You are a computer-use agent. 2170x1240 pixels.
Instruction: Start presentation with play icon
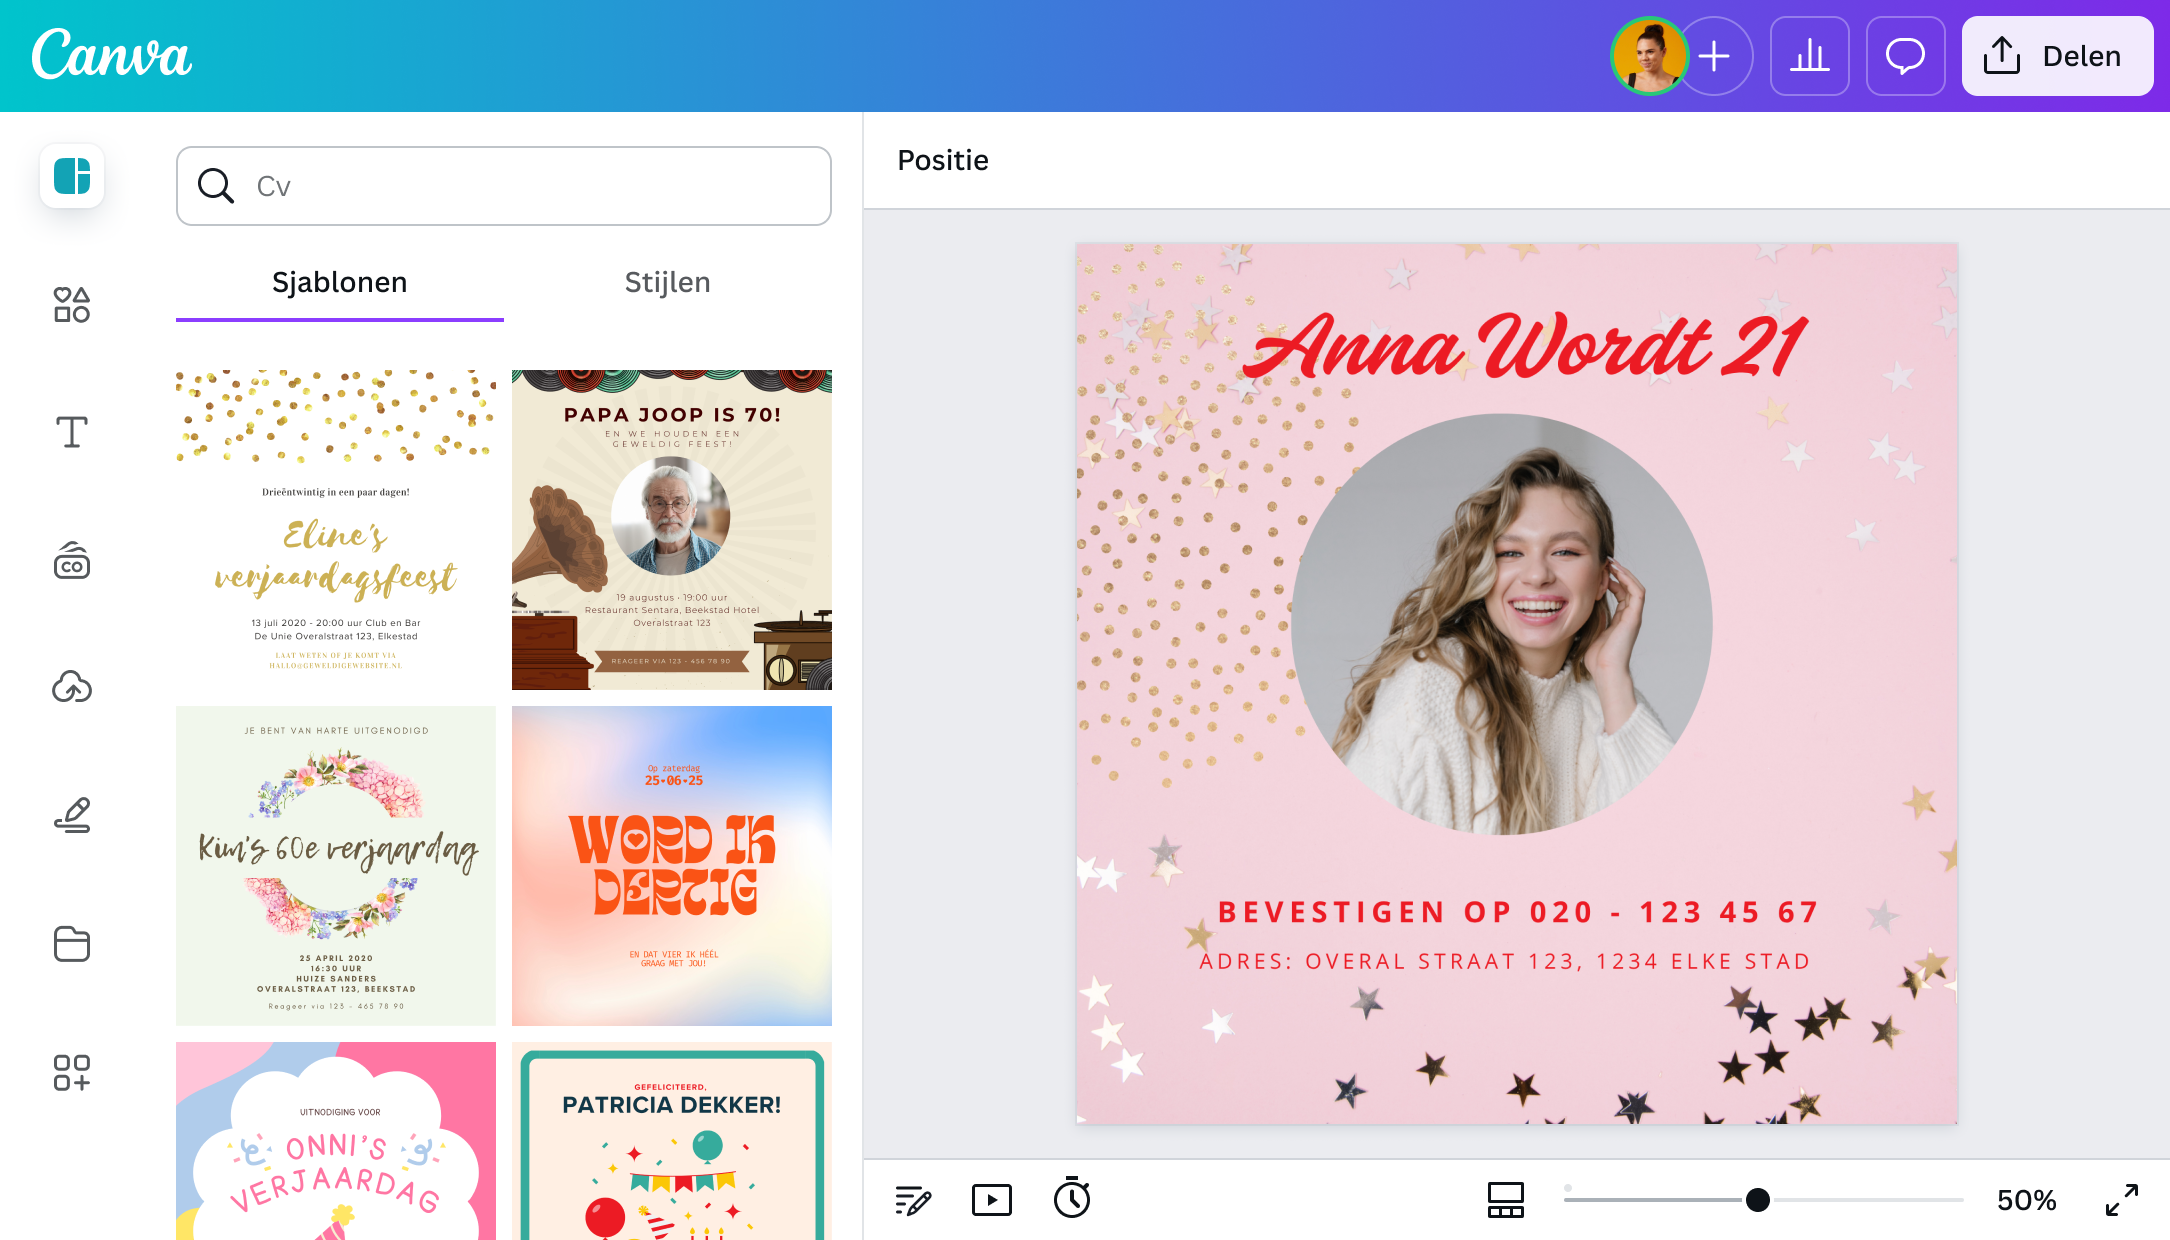(992, 1200)
